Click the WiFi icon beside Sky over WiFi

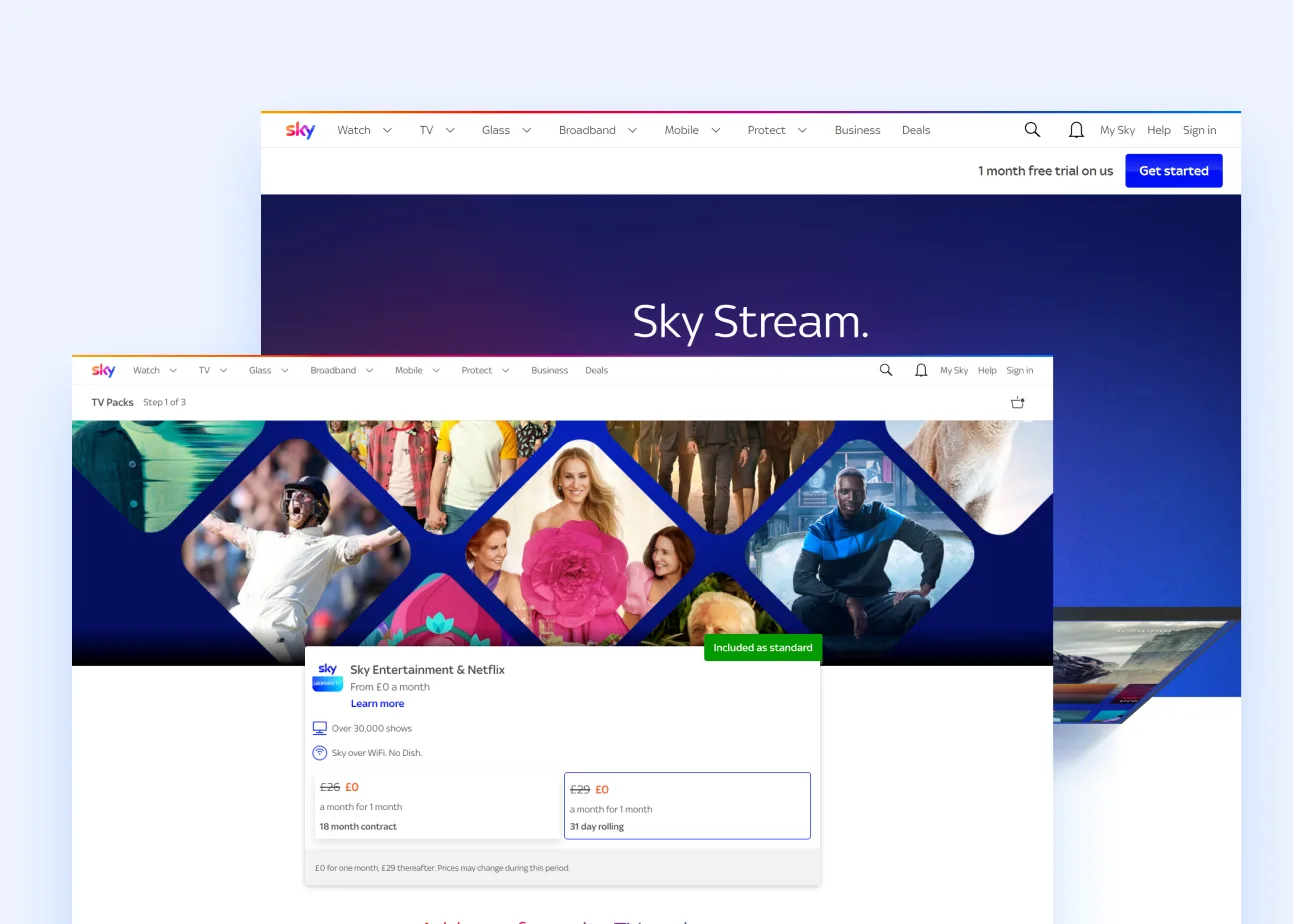320,752
